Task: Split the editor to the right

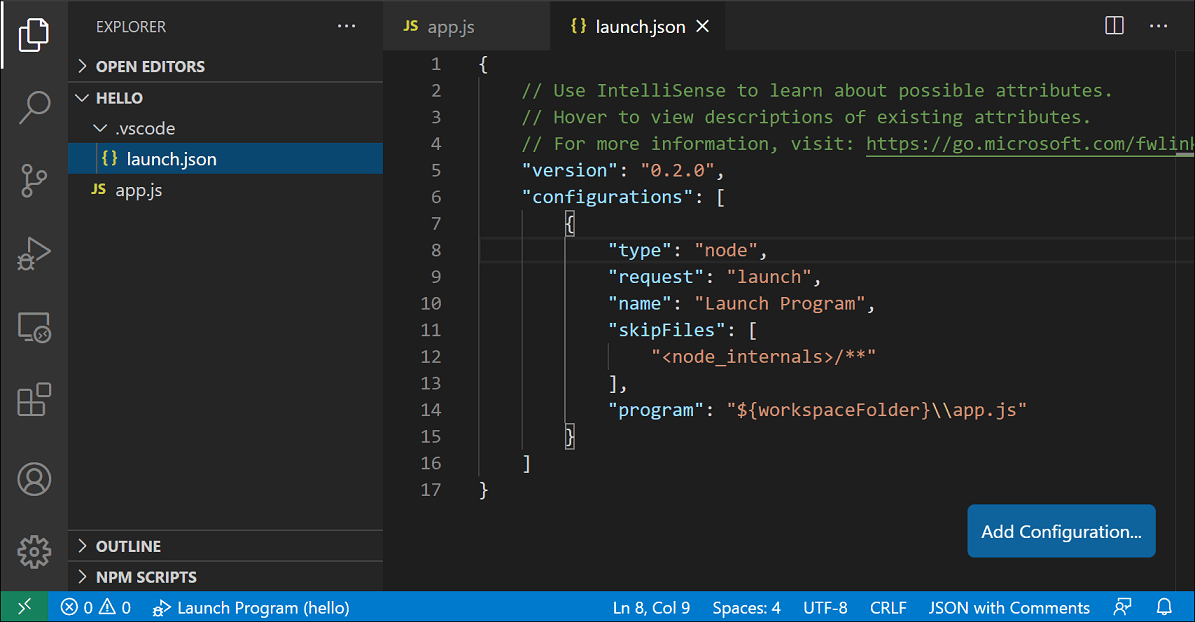Action: tap(1113, 25)
